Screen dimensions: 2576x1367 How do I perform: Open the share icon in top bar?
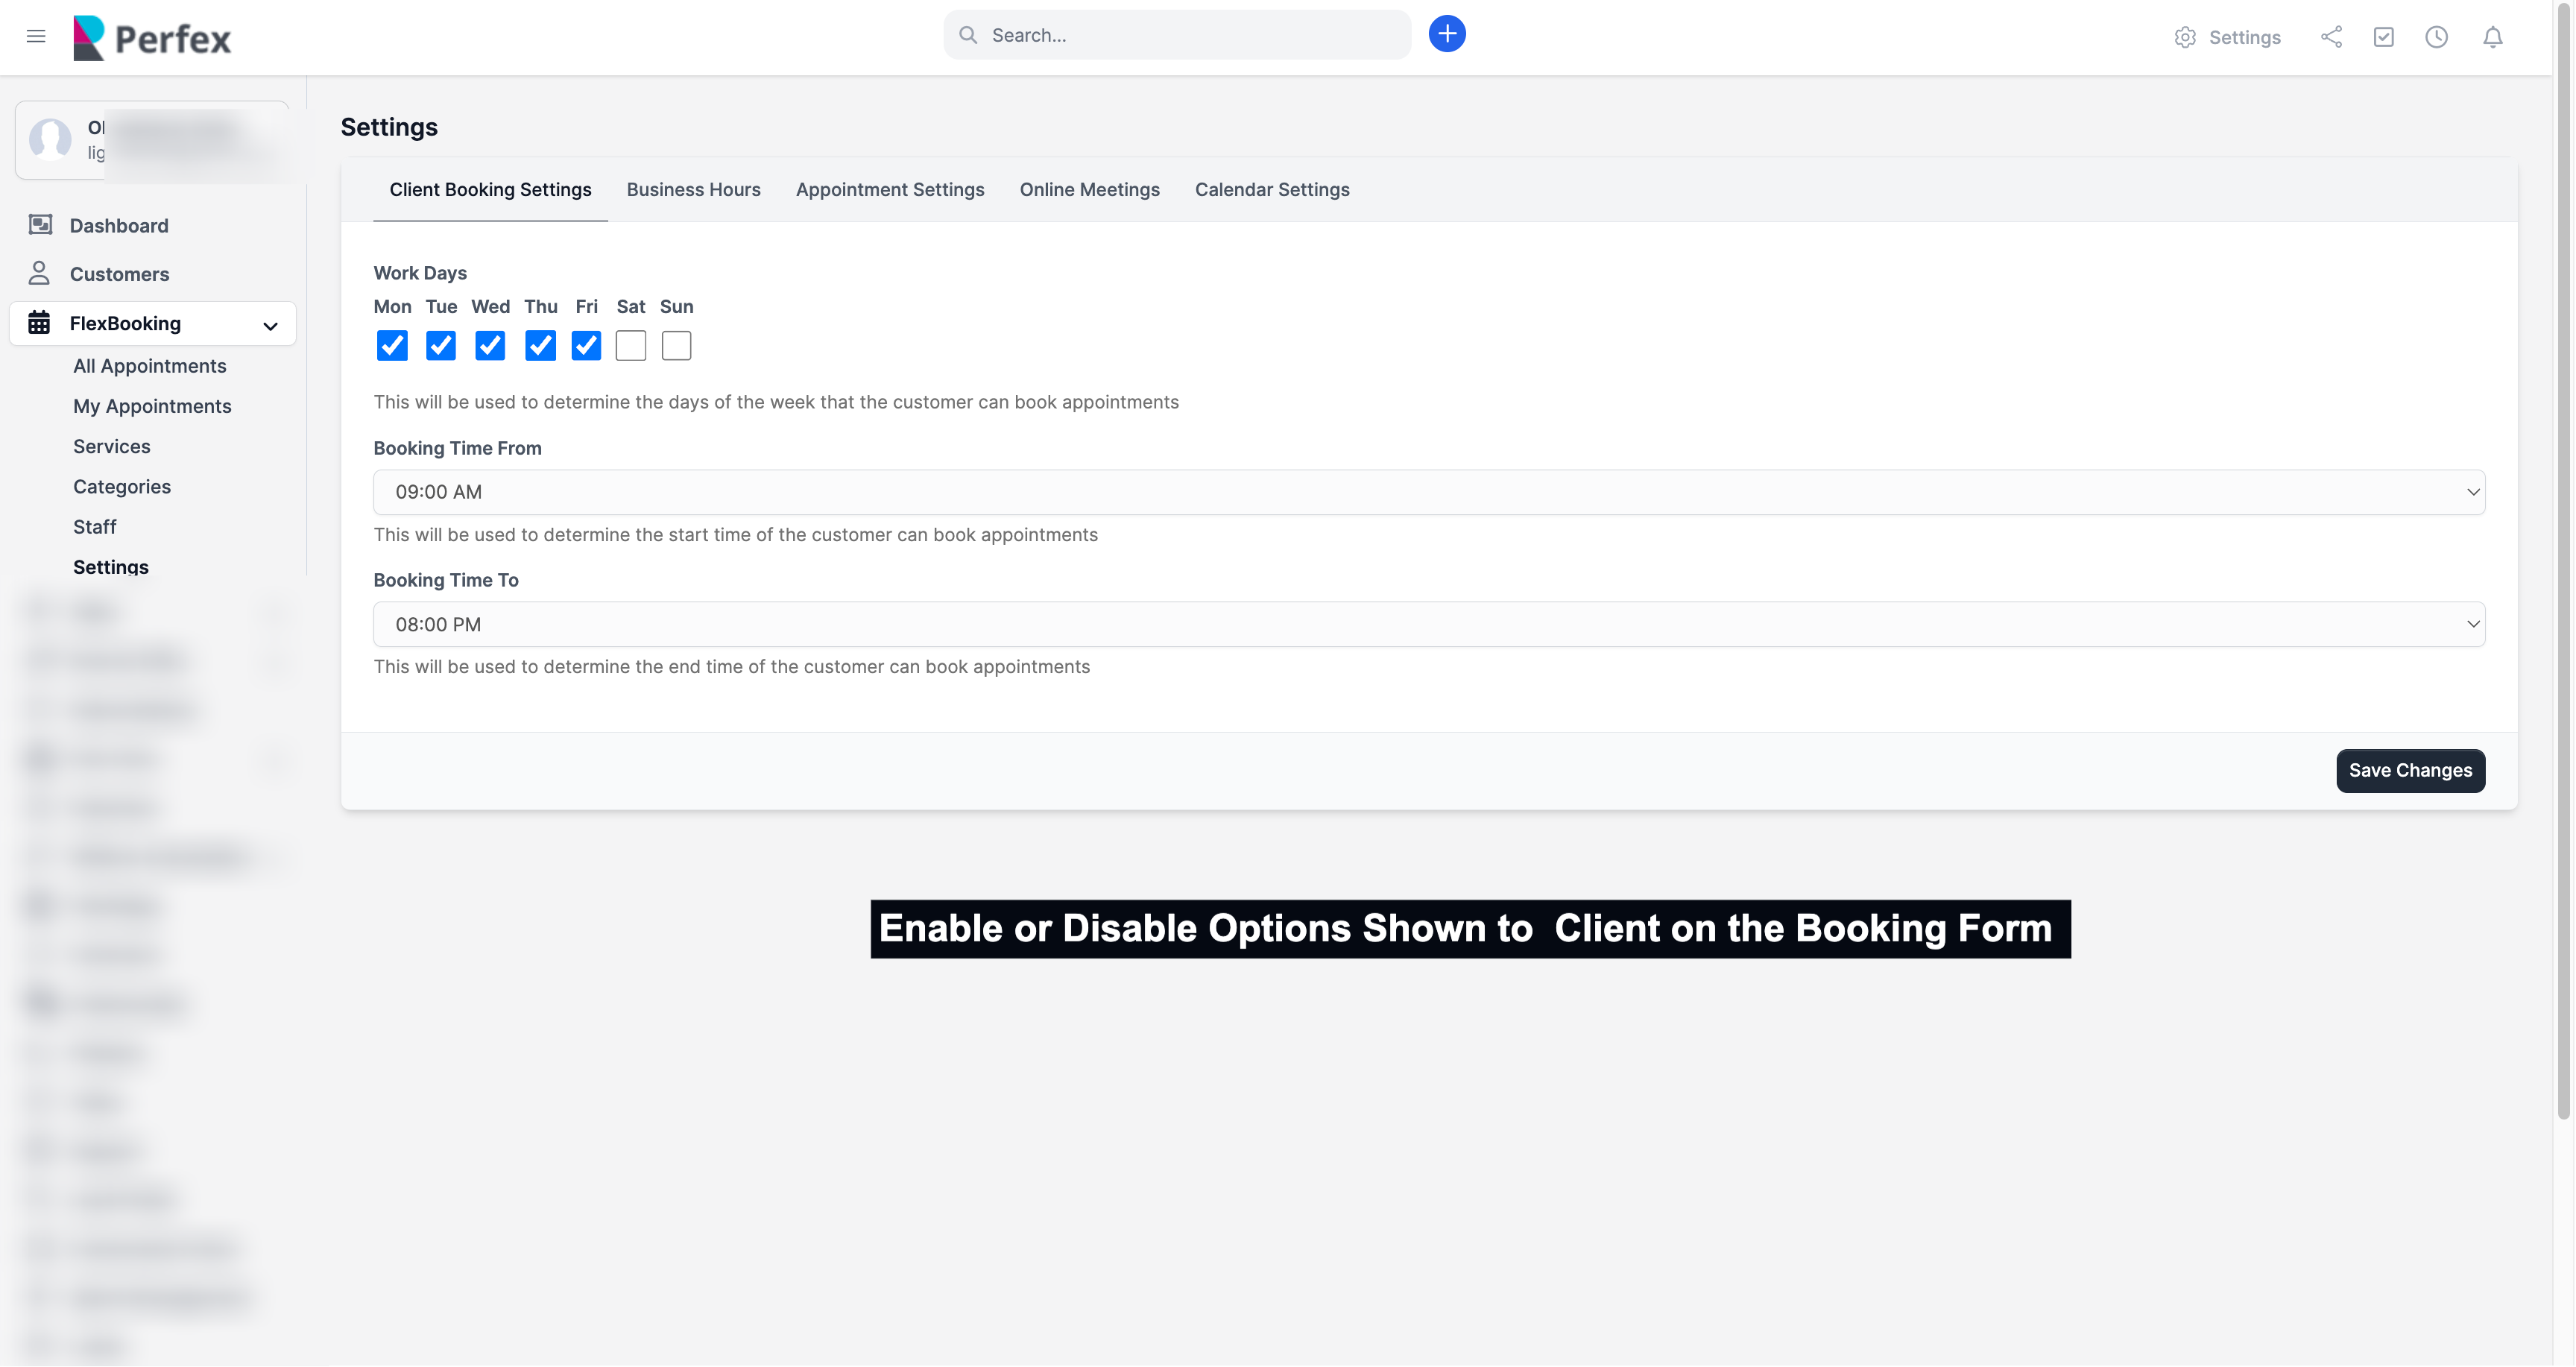point(2331,37)
